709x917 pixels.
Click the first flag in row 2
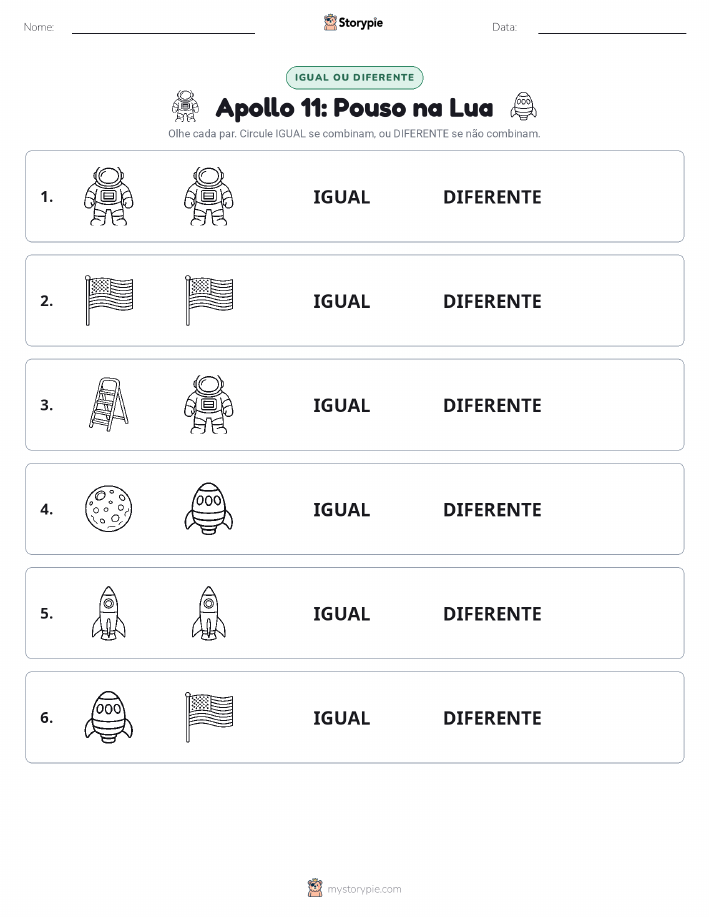(109, 301)
